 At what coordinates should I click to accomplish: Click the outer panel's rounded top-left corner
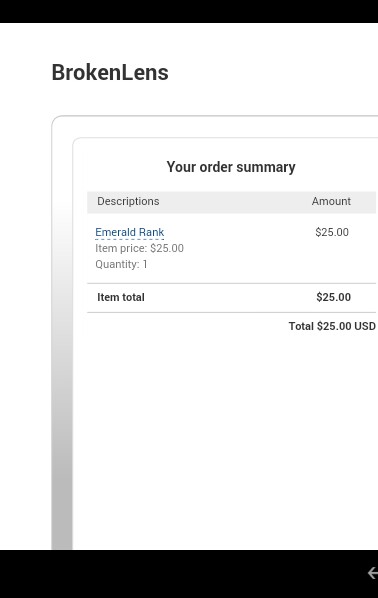point(57,121)
